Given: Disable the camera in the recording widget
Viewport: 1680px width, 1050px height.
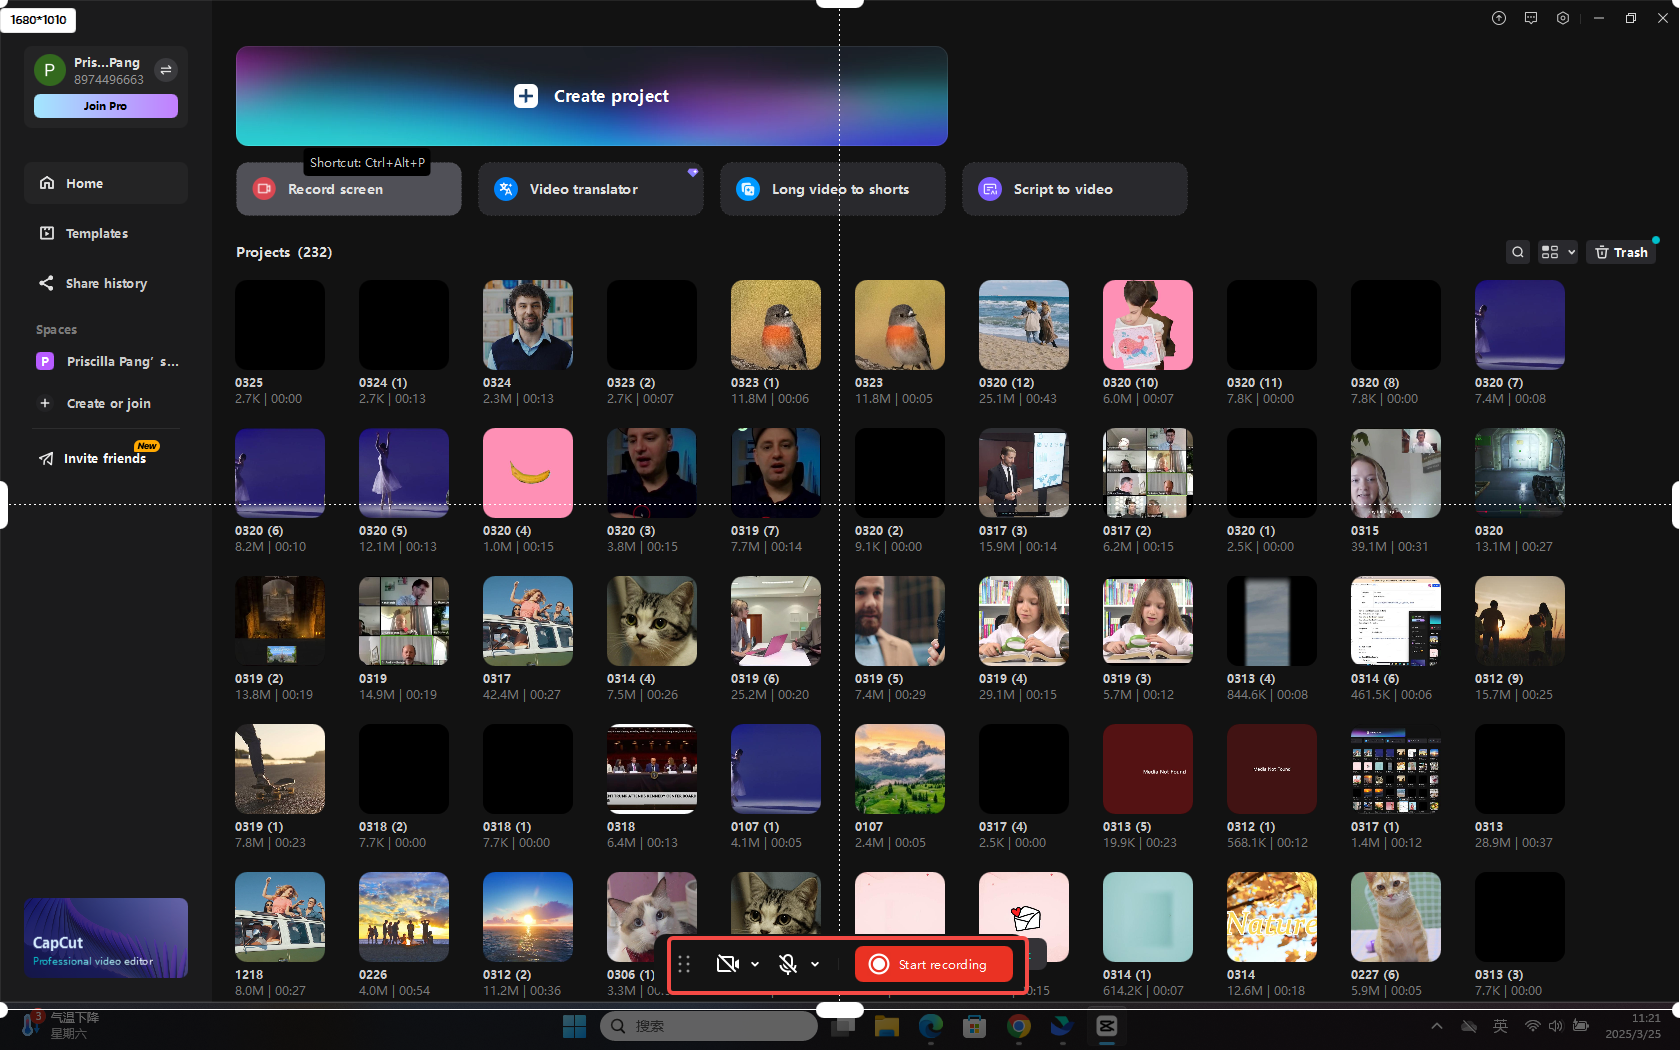Looking at the screenshot, I should tap(728, 964).
